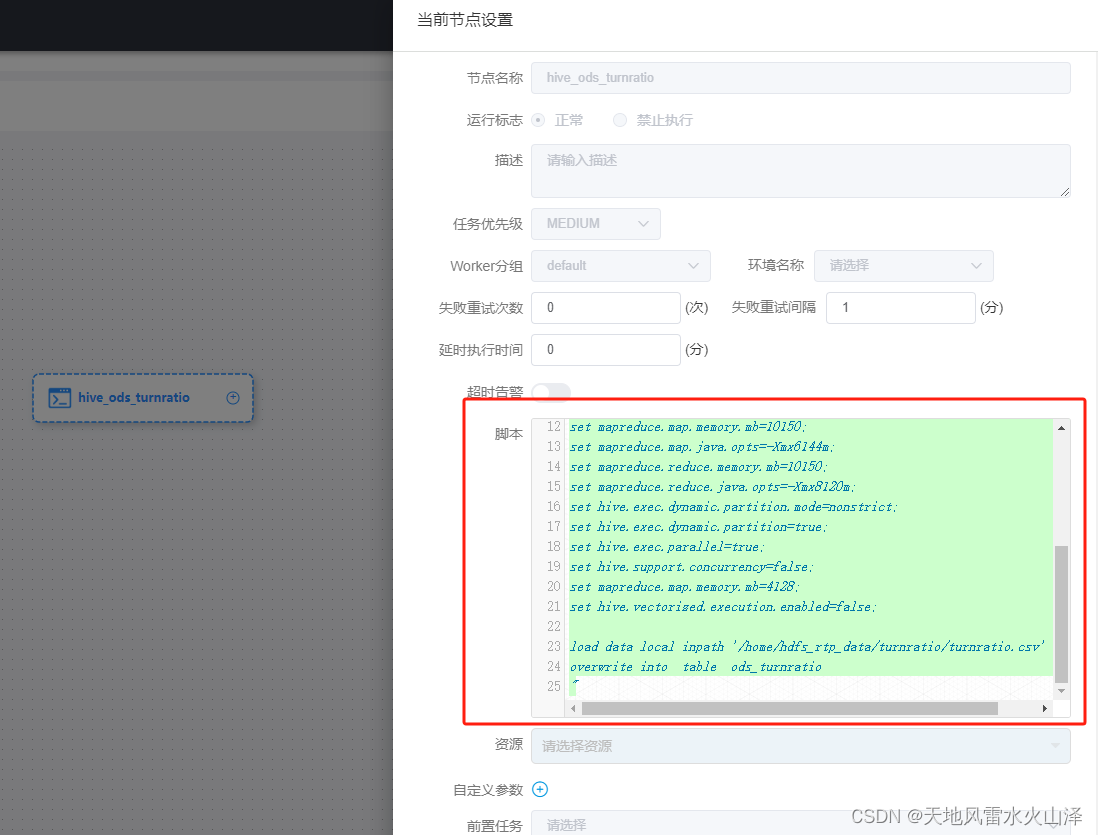This screenshot has width=1098, height=835.
Task: Open the 任务优先级 MEDIUM dropdown
Action: (596, 223)
